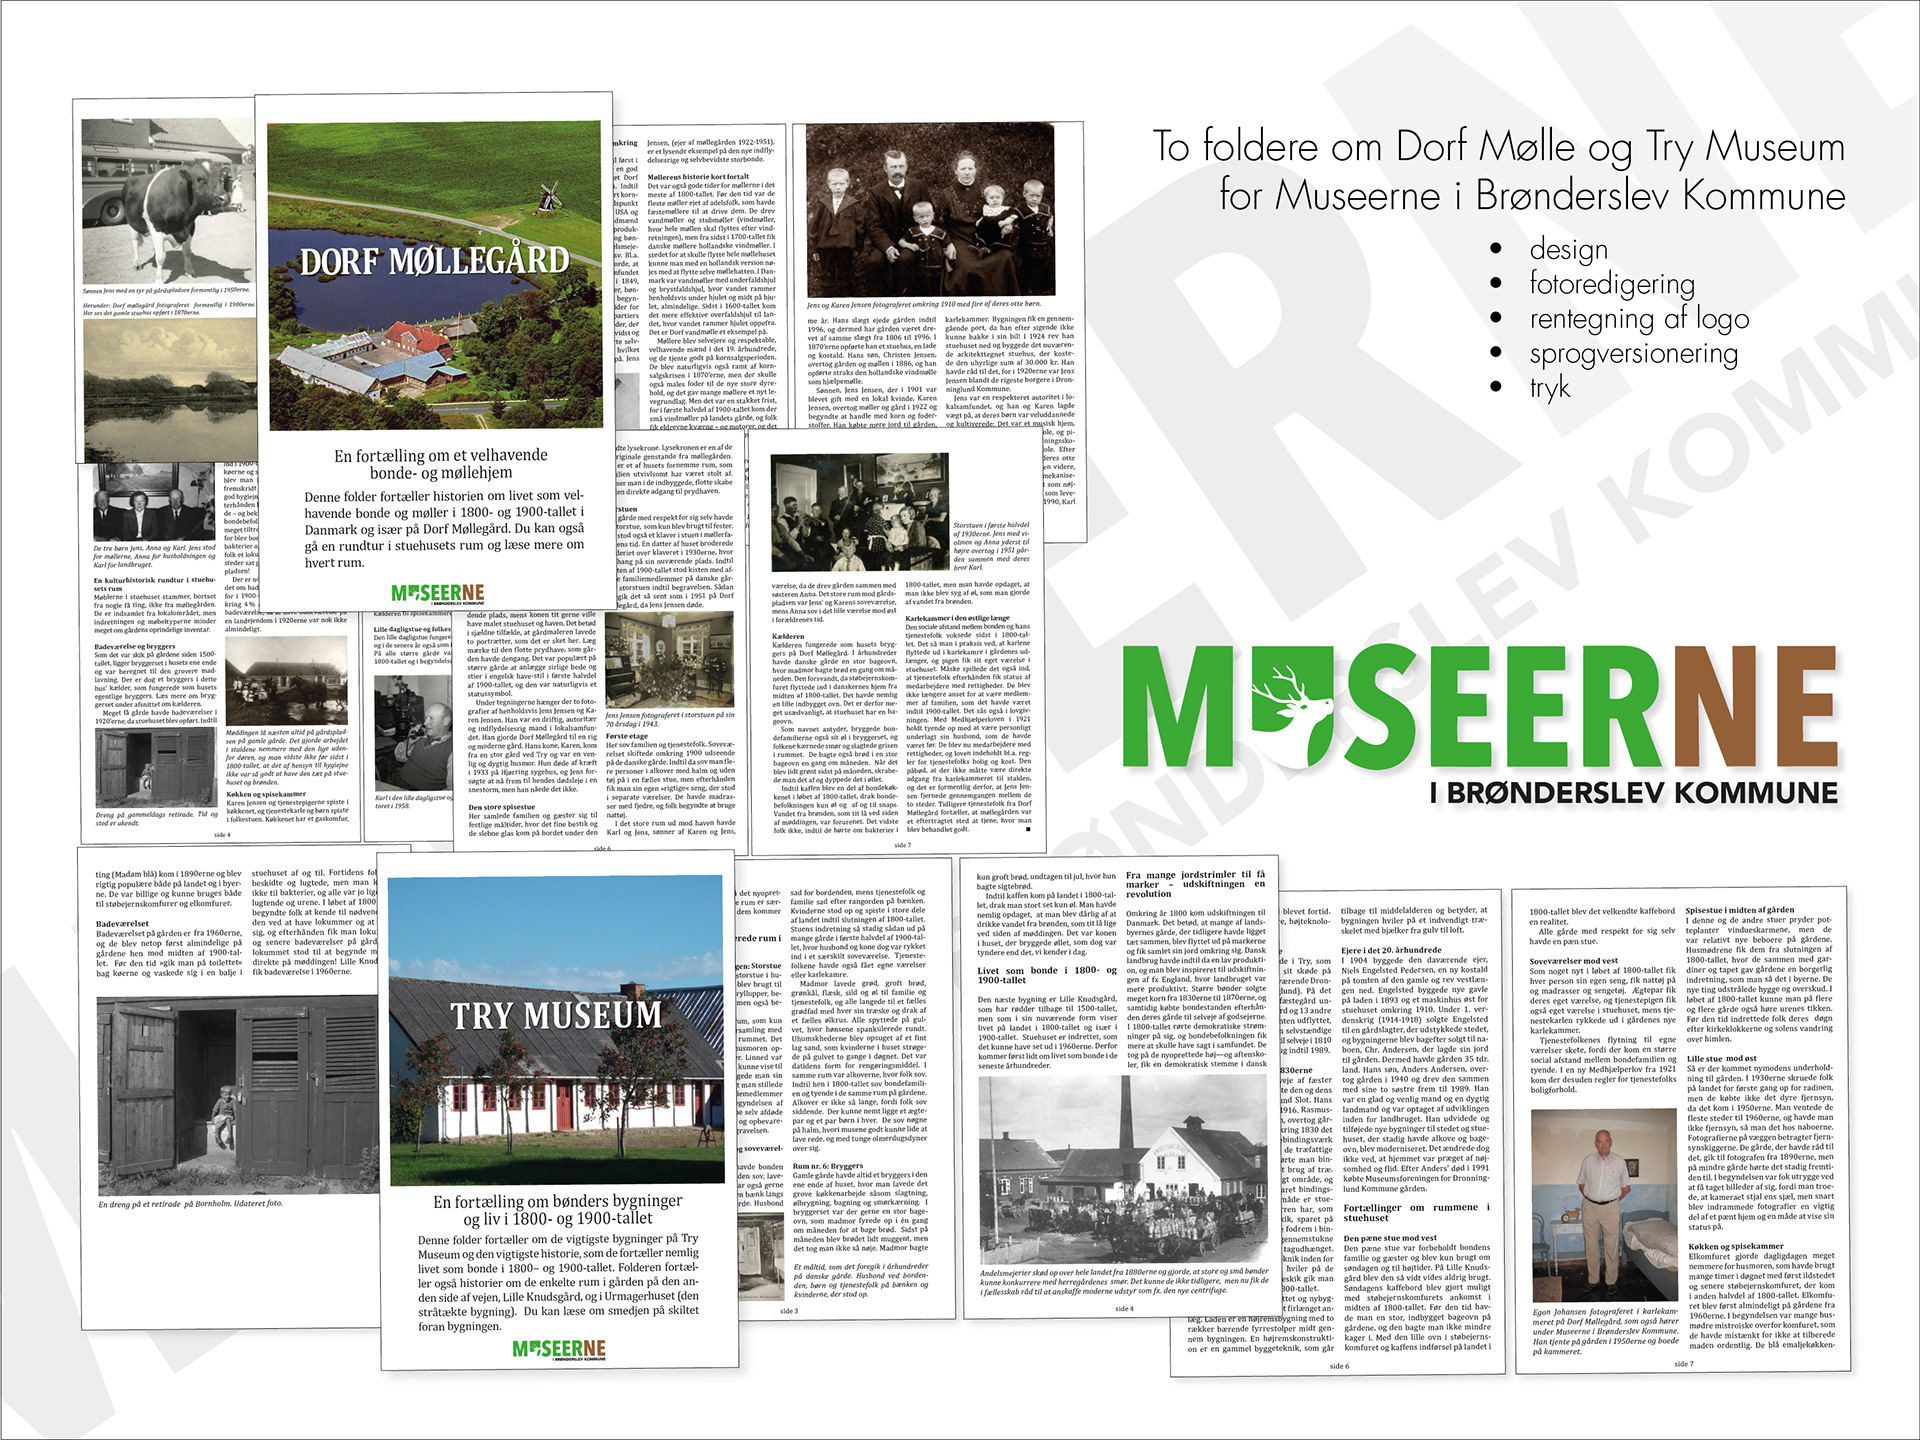Click the bullet point beside 'design'

pos(1496,249)
